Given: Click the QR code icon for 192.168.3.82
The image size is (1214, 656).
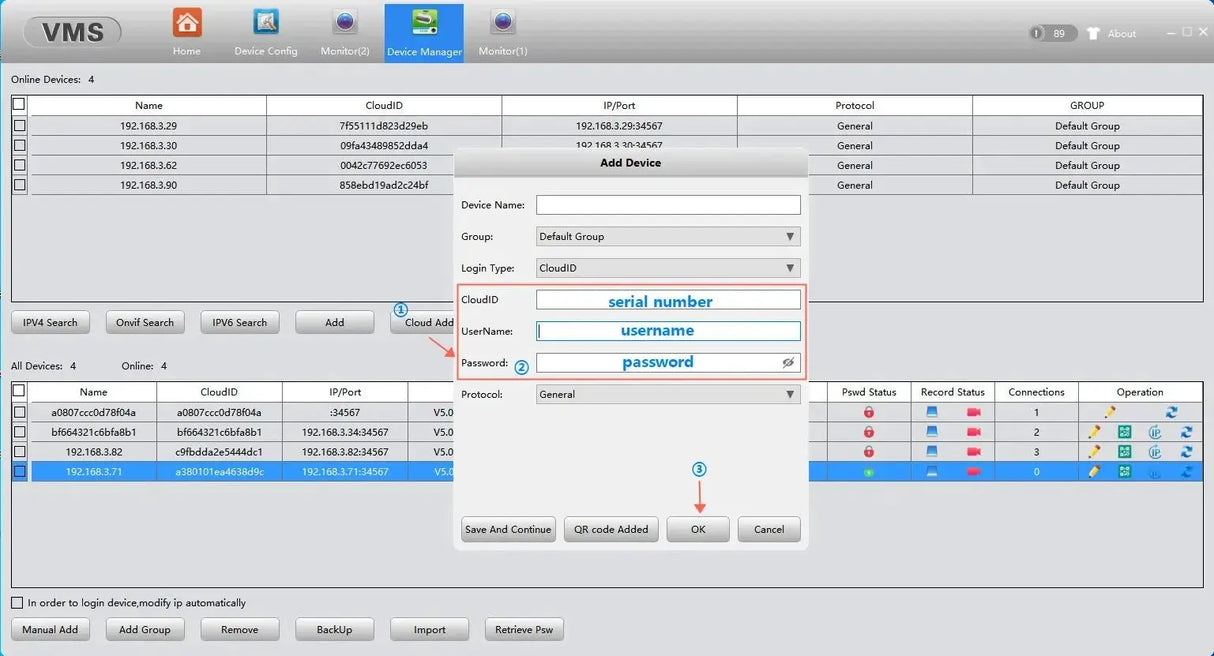Looking at the screenshot, I should pyautogui.click(x=1125, y=452).
